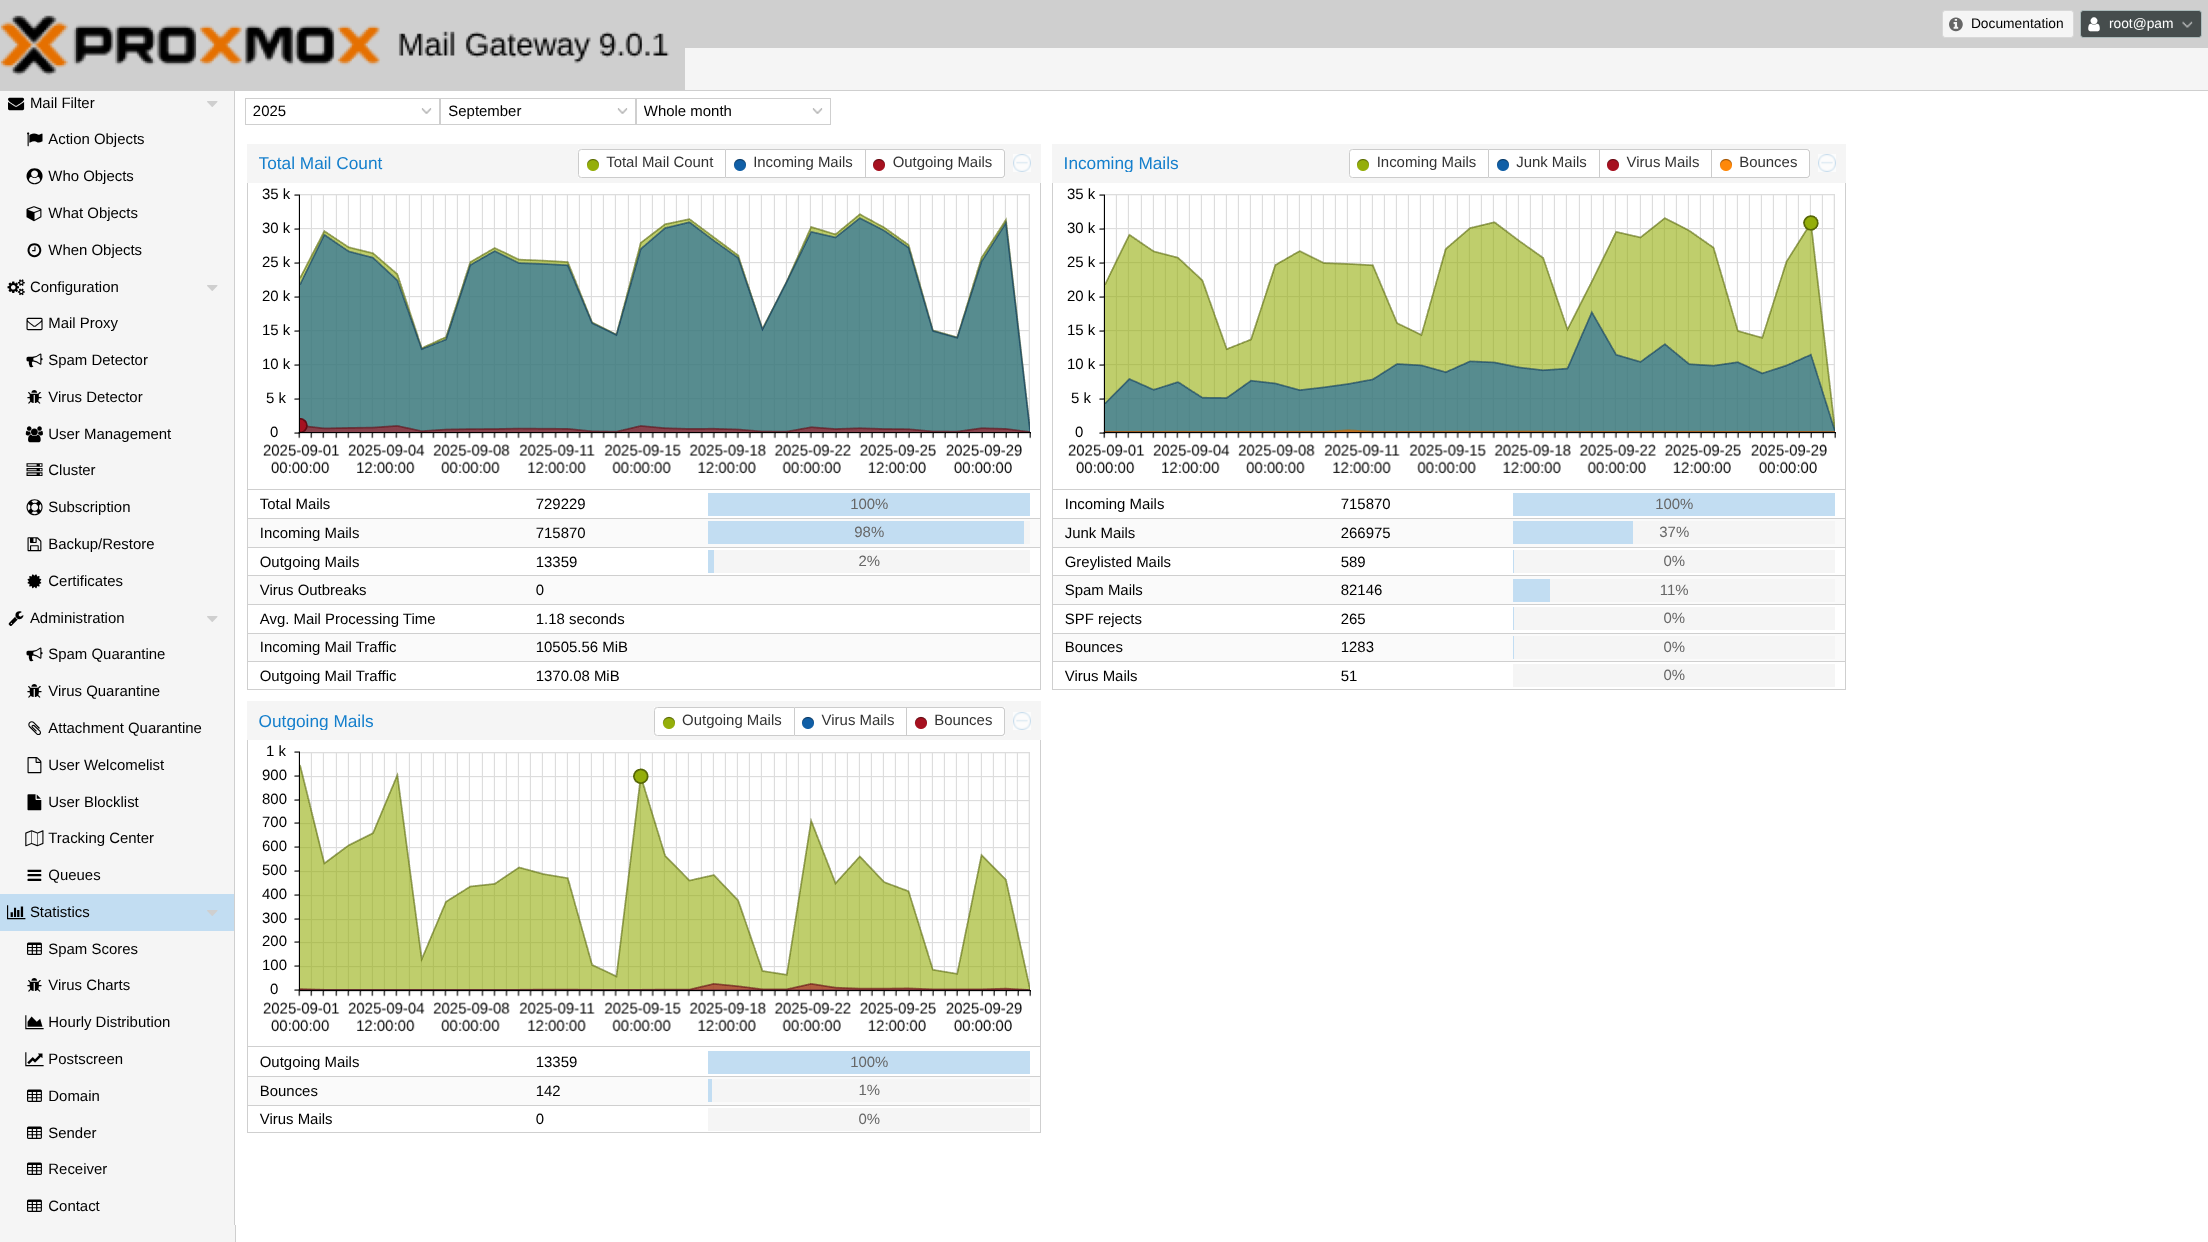
Task: Open Spam Quarantine in sidebar
Action: tap(106, 654)
